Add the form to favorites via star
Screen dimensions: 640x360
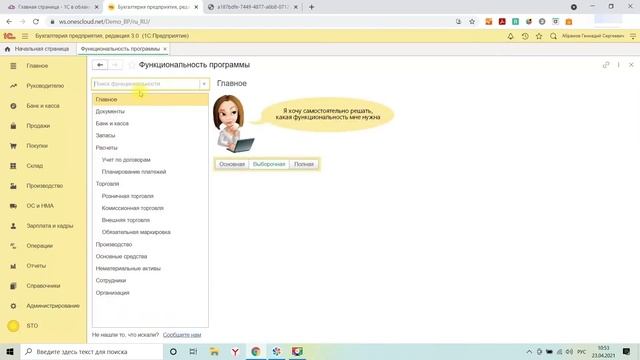click(131, 65)
